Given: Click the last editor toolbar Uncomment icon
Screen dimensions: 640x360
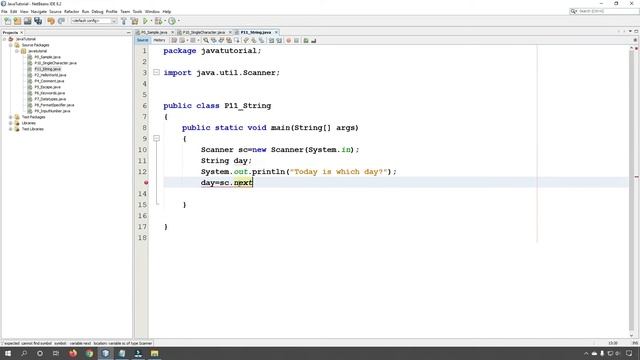Looking at the screenshot, I should pos(313,40).
